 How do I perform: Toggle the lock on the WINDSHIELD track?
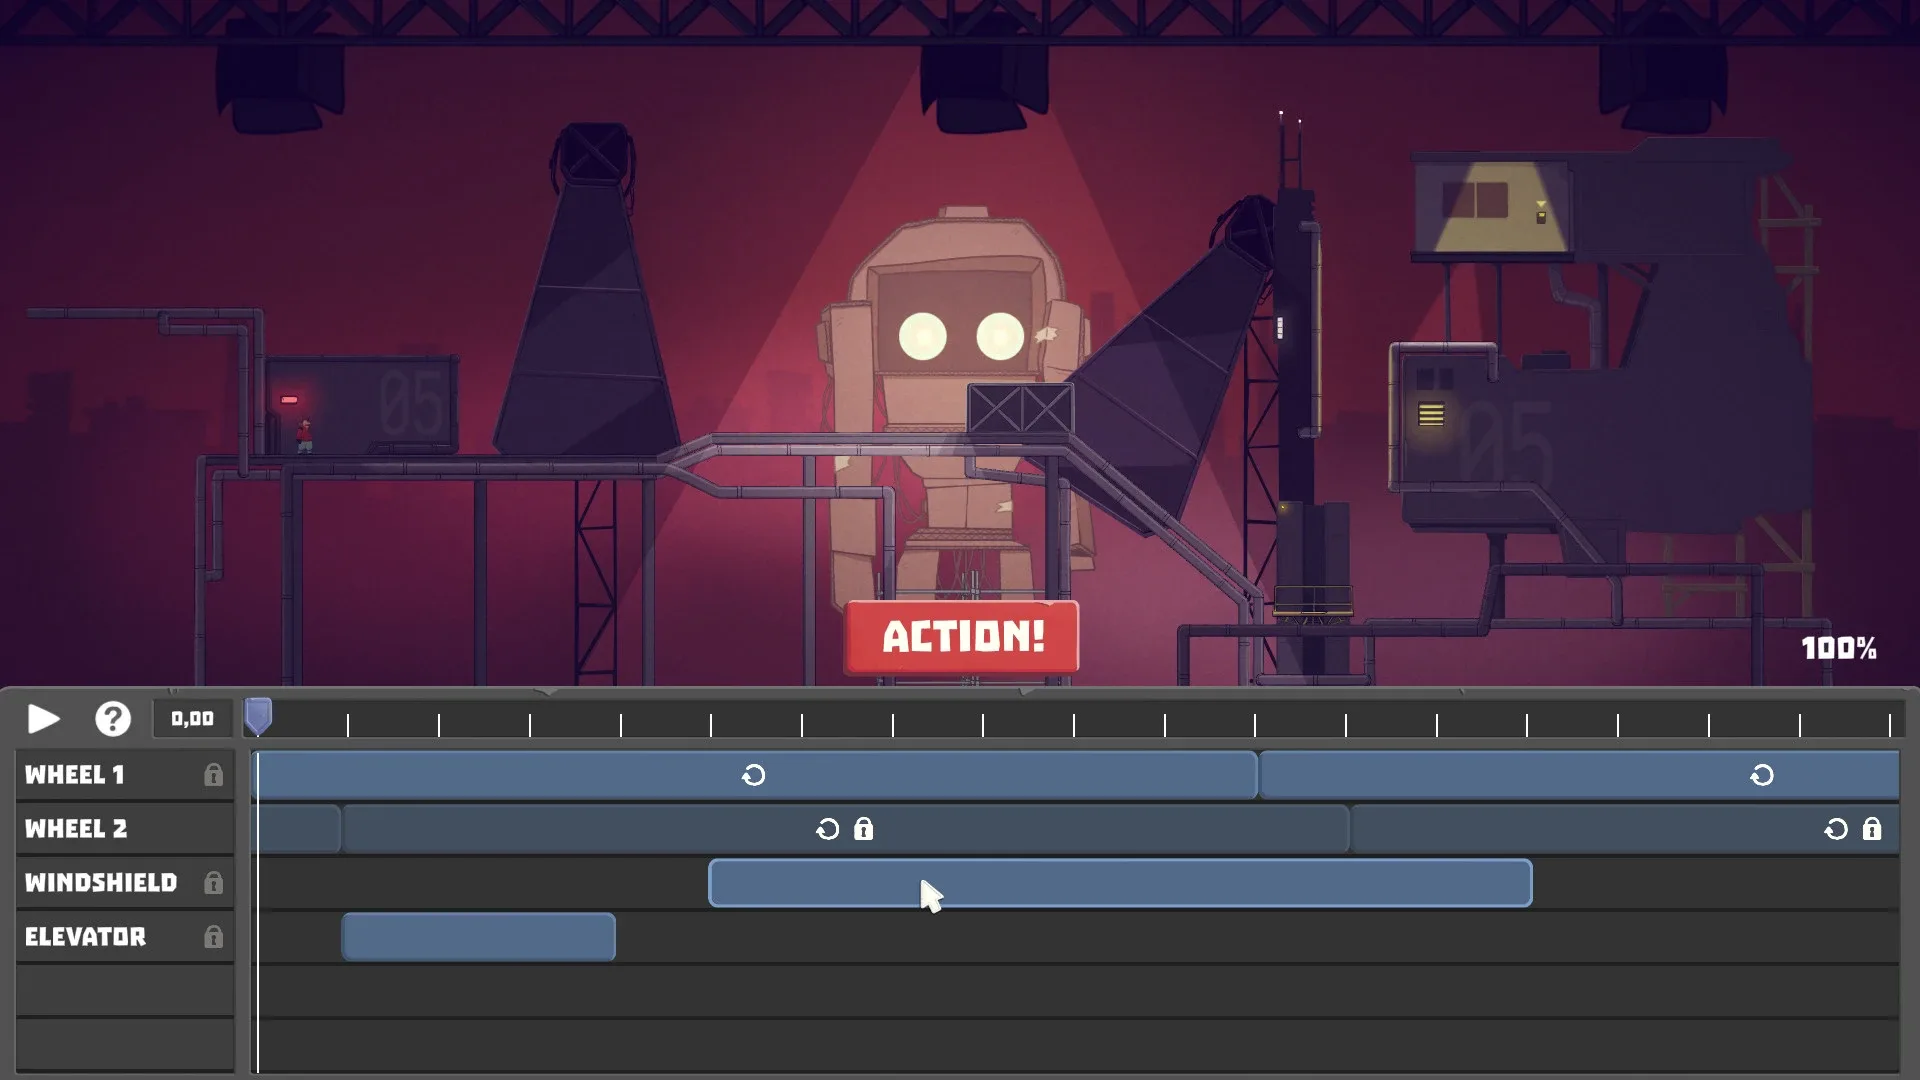tap(215, 882)
